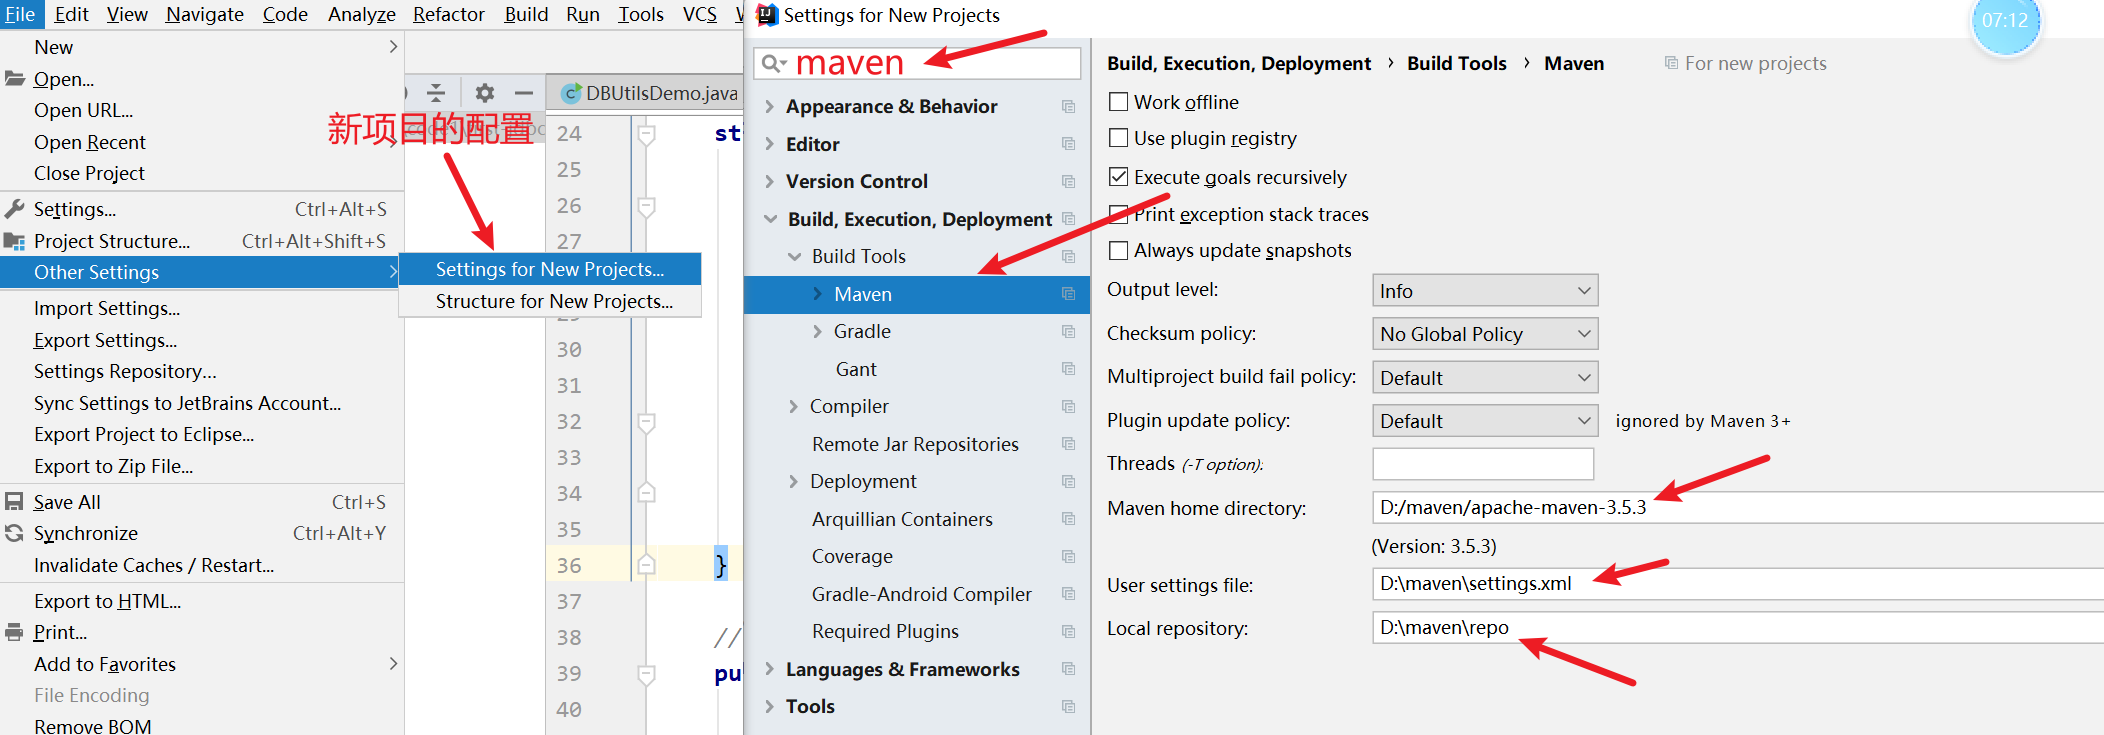The image size is (2104, 735).
Task: Open the Refactor menu
Action: (449, 14)
